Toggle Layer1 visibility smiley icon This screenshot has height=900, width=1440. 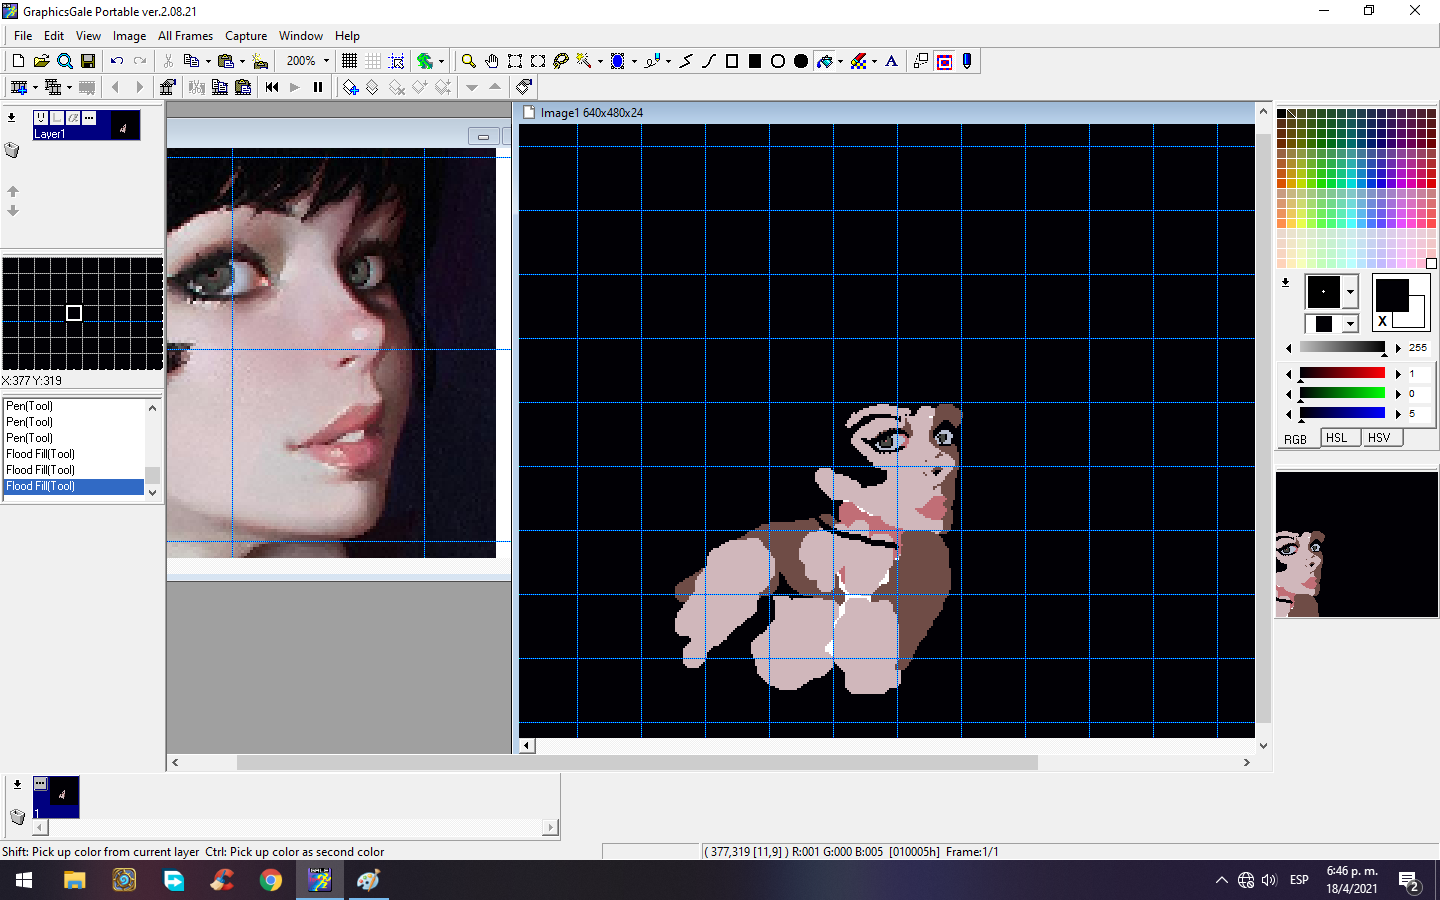pyautogui.click(x=41, y=118)
